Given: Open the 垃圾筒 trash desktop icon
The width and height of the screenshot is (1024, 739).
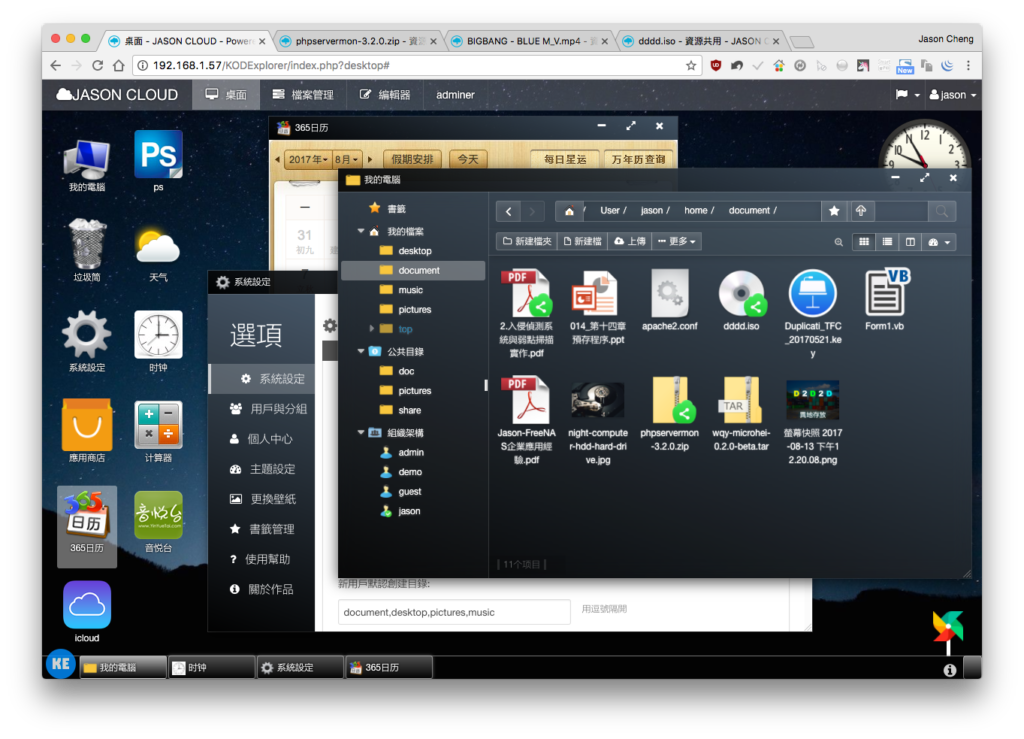Looking at the screenshot, I should click(87, 250).
